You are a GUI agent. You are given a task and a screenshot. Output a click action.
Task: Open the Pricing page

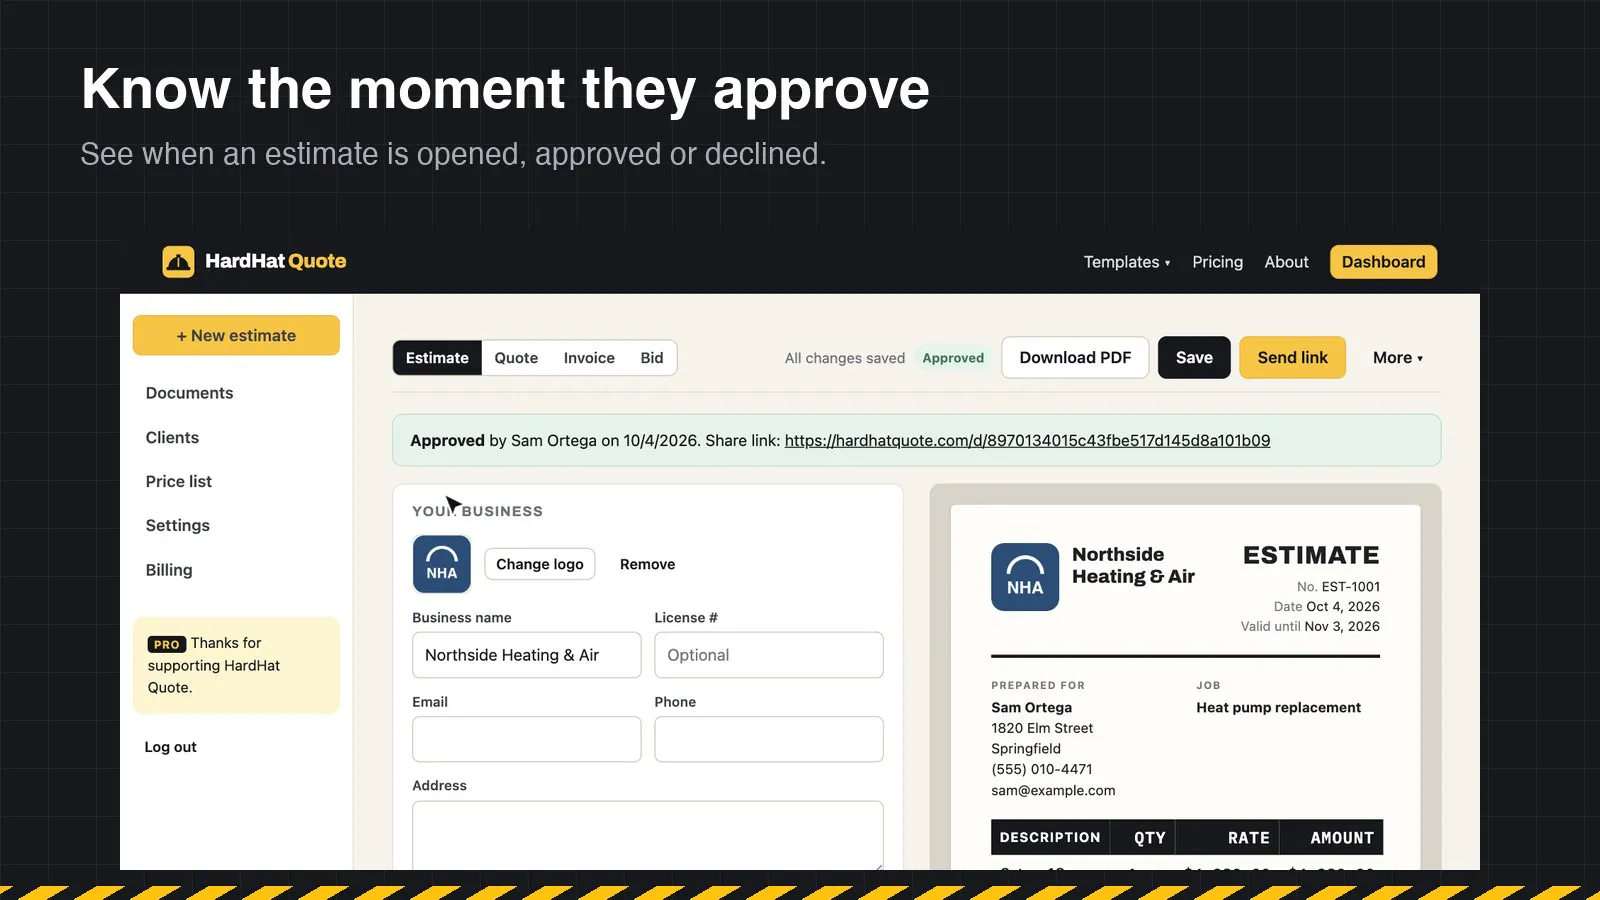pyautogui.click(x=1218, y=262)
